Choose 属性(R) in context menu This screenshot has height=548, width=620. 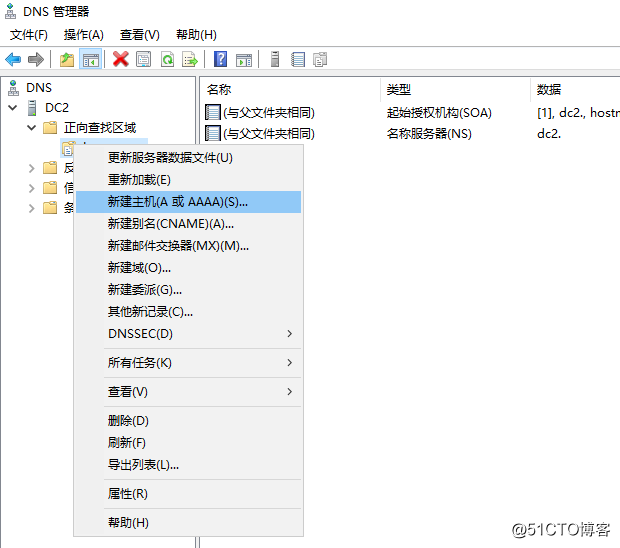189,494
